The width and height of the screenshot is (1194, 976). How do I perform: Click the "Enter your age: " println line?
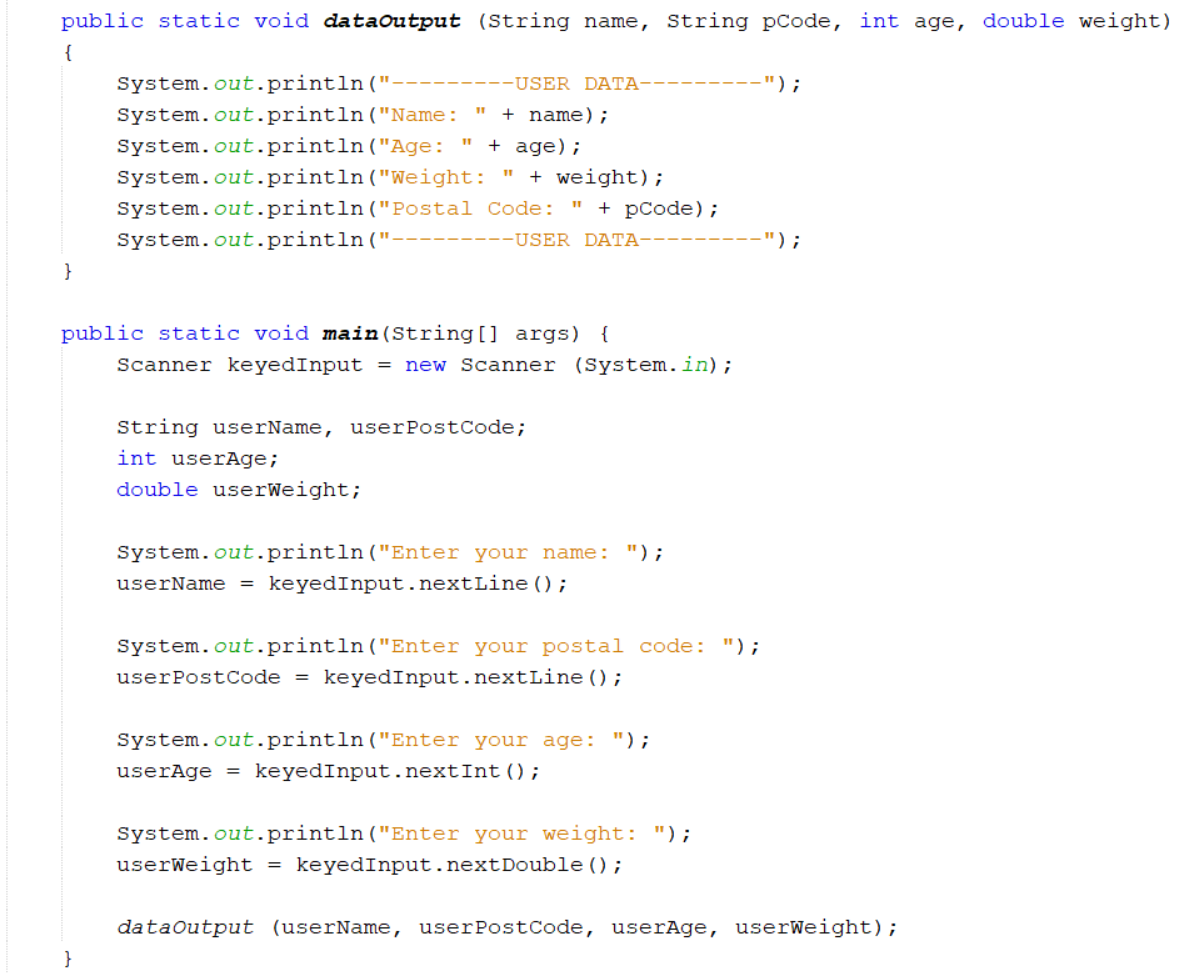pyautogui.click(x=383, y=739)
